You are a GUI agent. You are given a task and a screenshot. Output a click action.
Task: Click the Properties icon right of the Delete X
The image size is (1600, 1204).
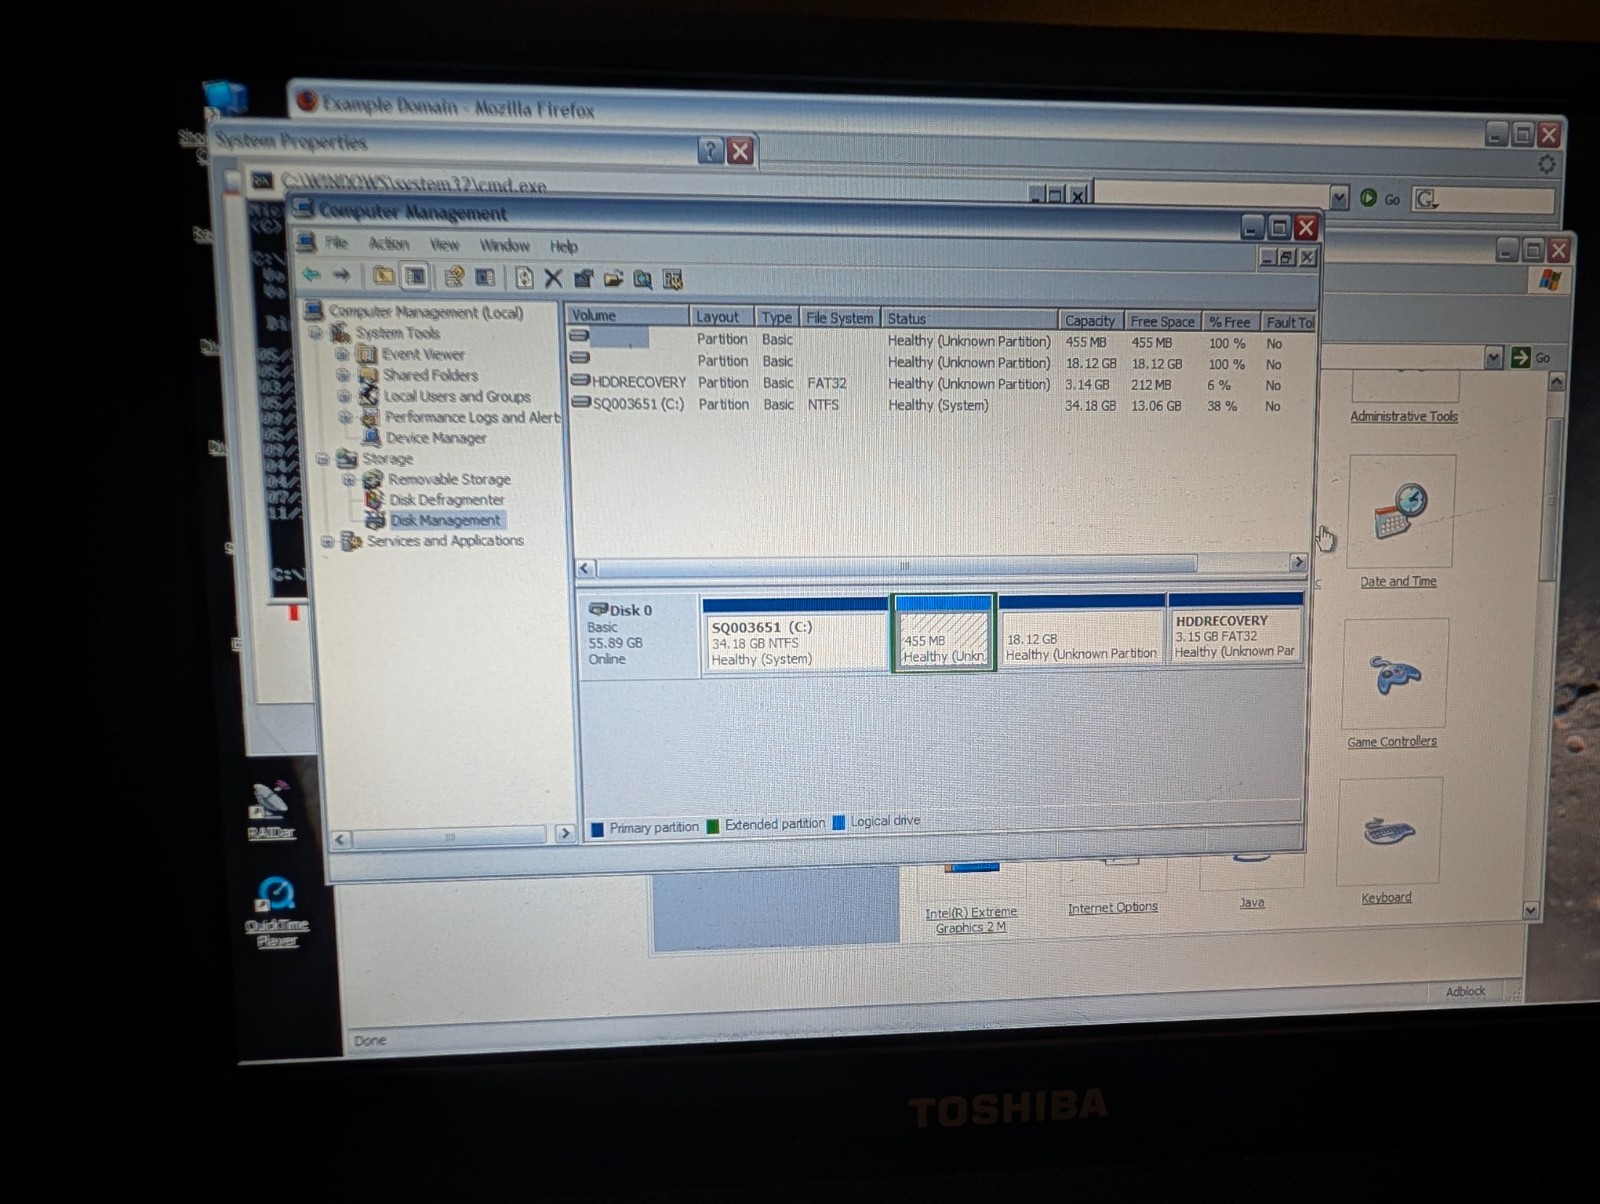coord(583,279)
